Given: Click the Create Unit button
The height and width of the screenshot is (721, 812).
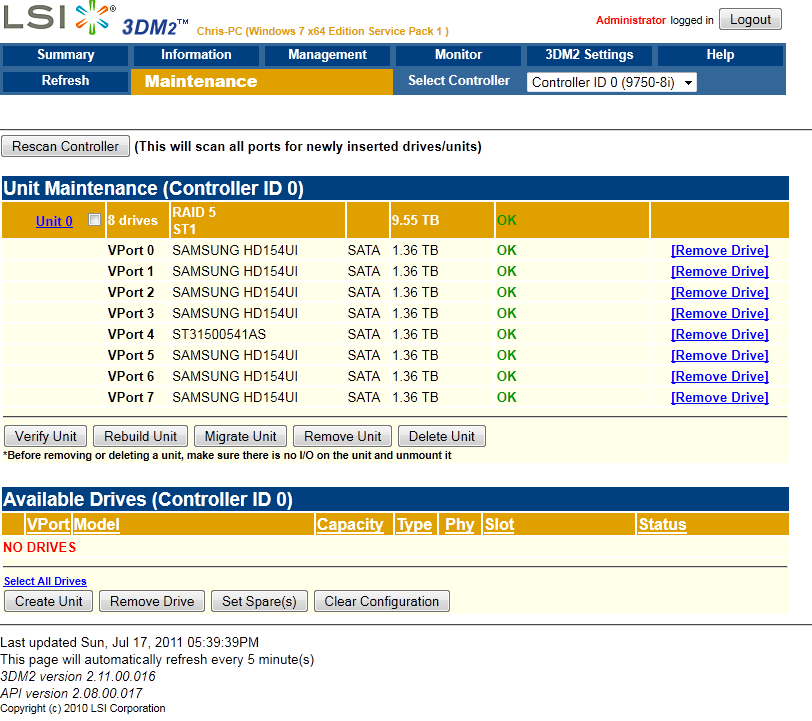Looking at the screenshot, I should pos(49,601).
